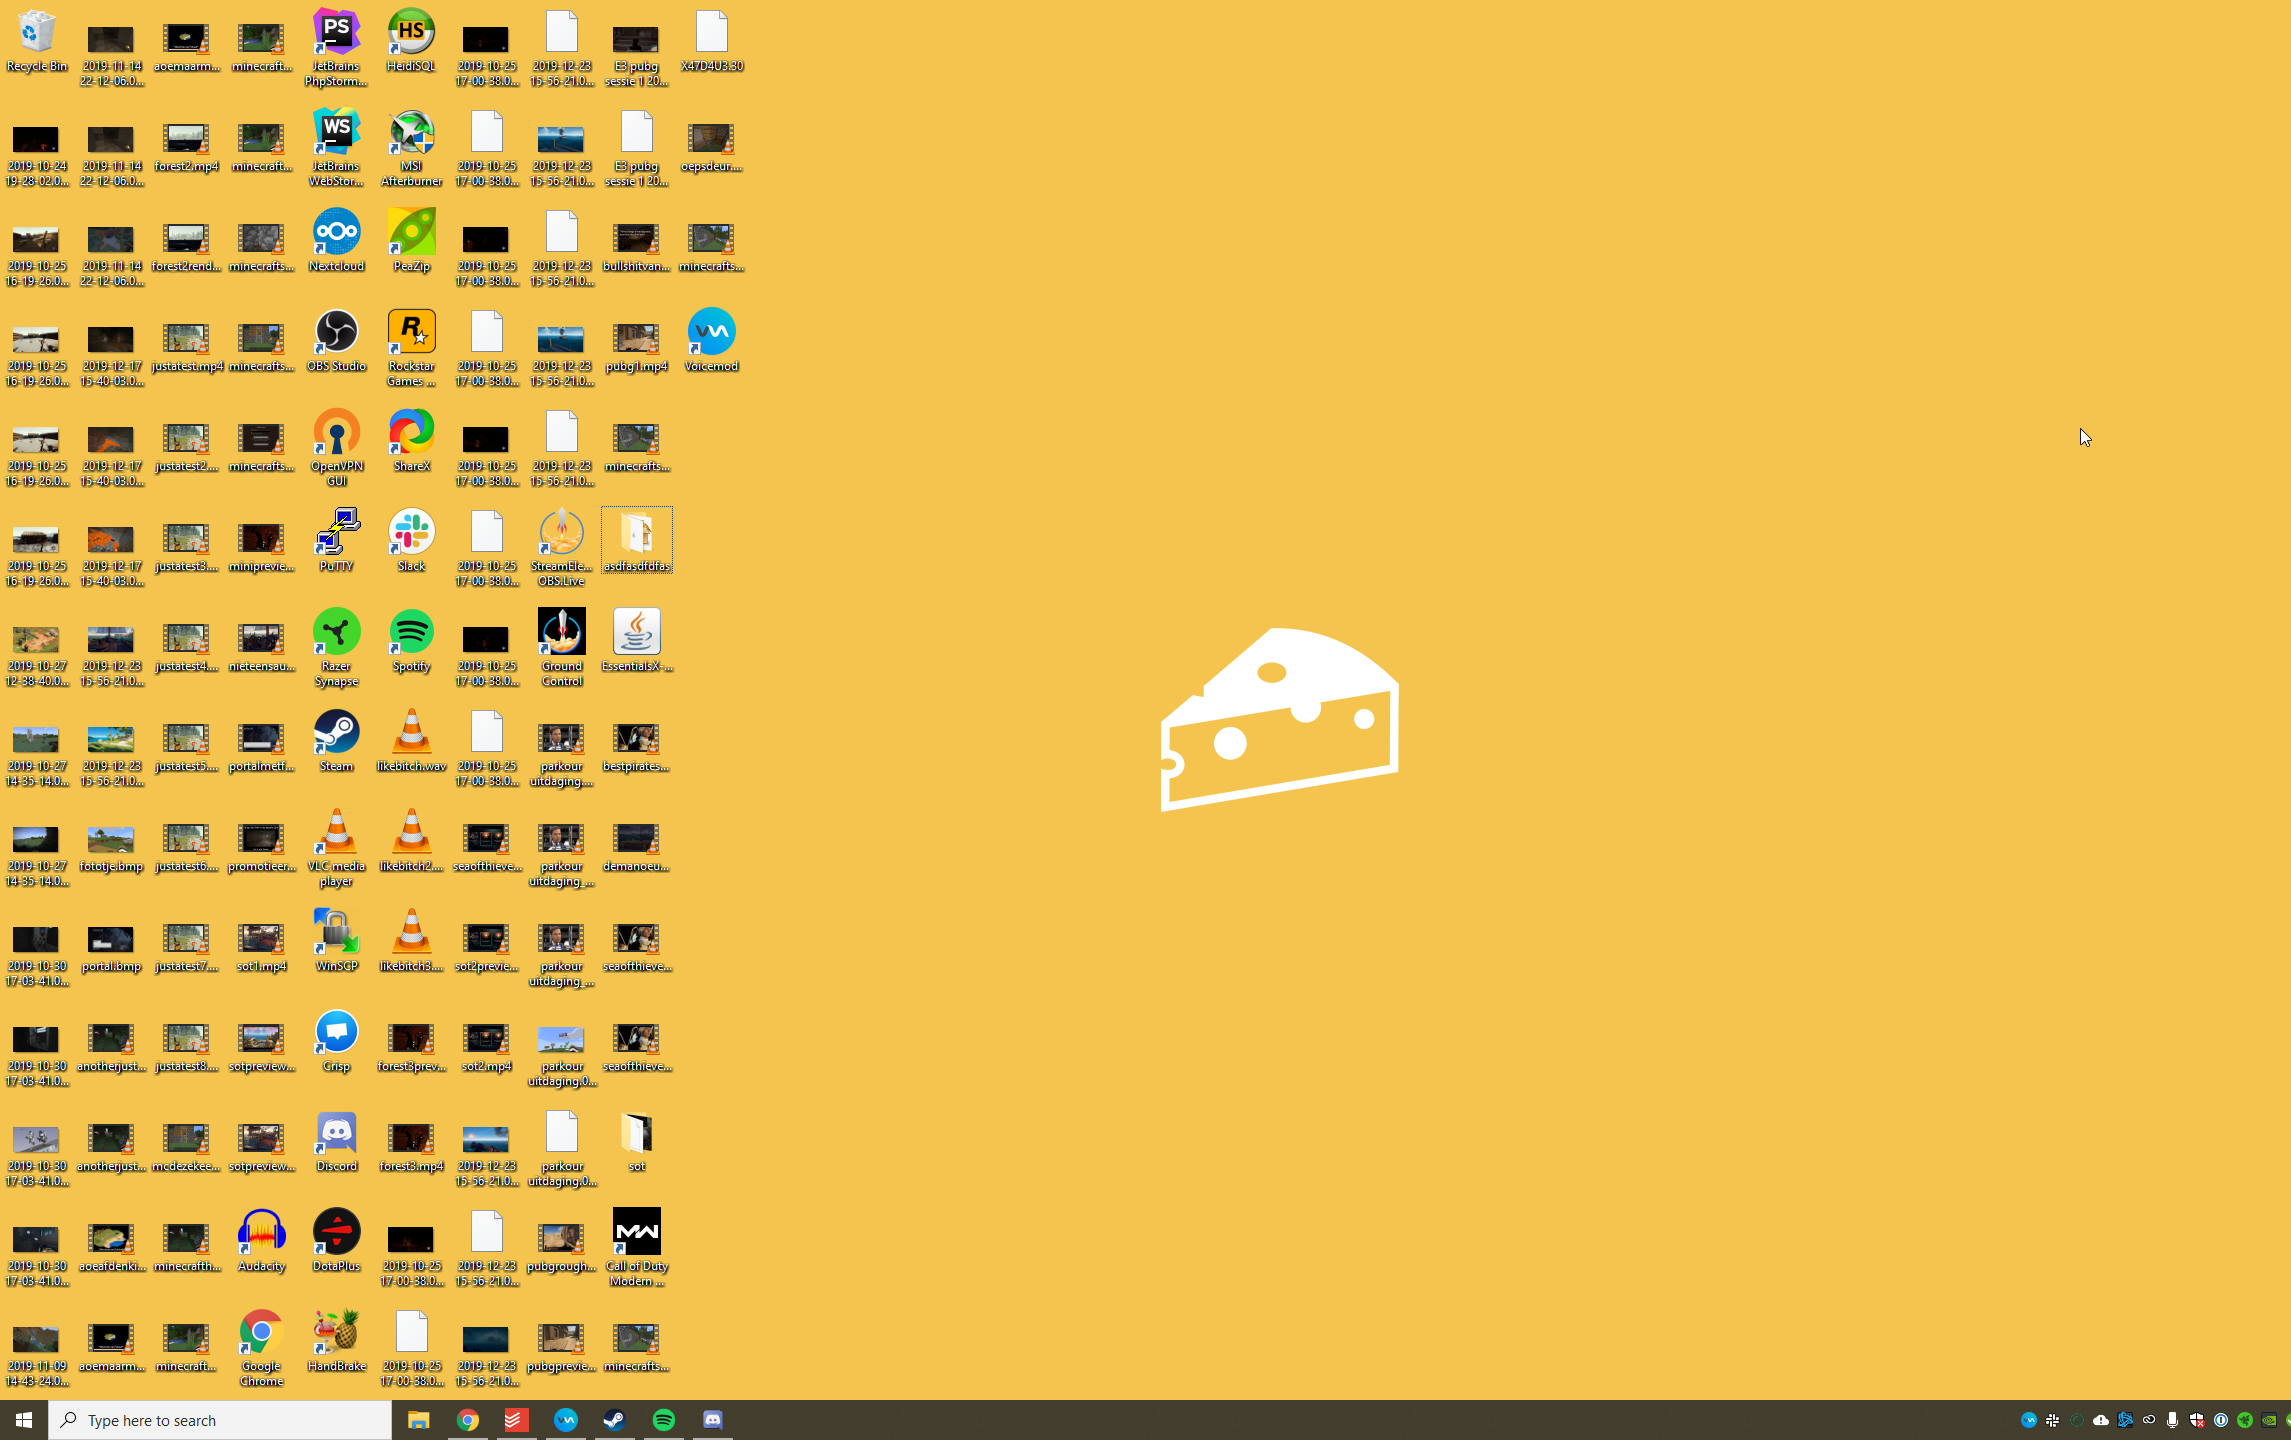Click the taskbar search box

220,1420
